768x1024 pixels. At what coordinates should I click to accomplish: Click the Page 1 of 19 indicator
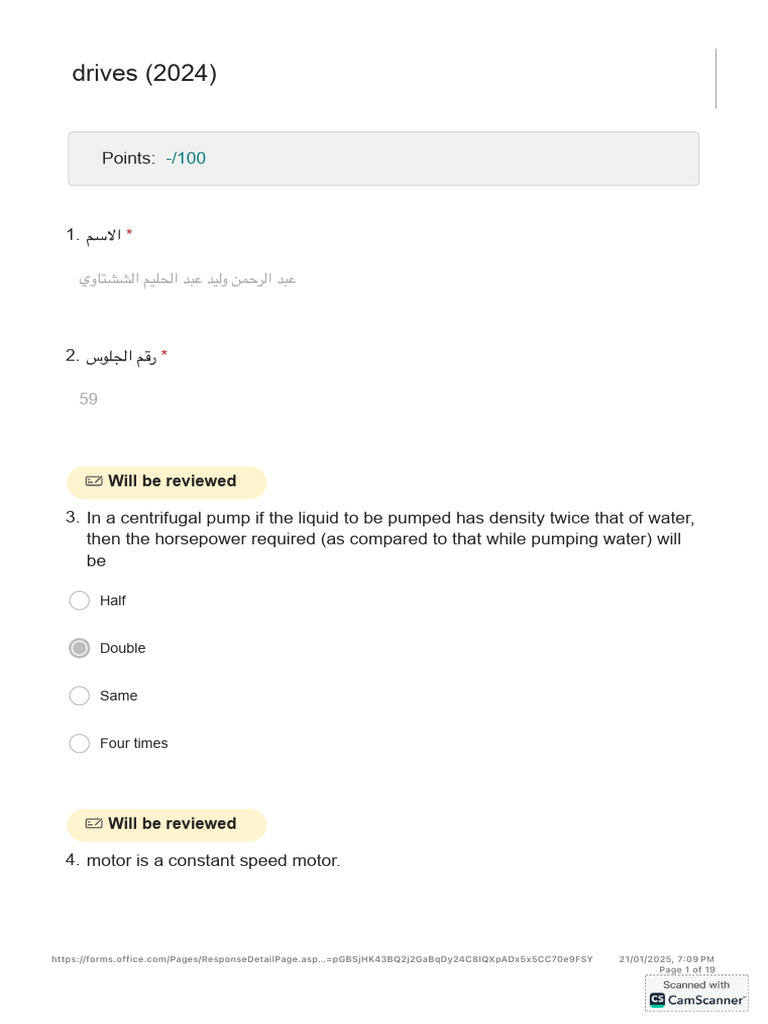687,970
